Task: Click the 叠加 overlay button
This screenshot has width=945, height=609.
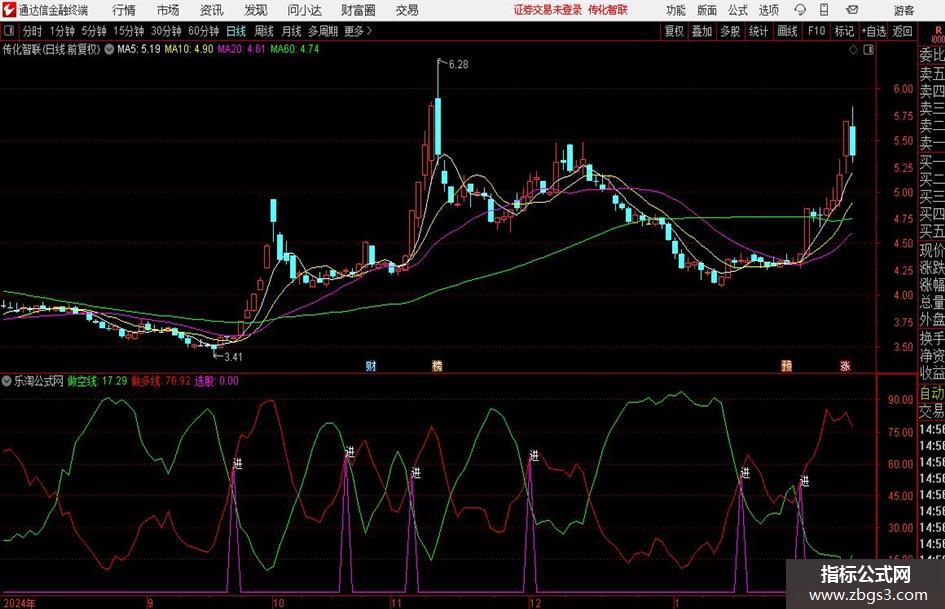Action: (702, 31)
